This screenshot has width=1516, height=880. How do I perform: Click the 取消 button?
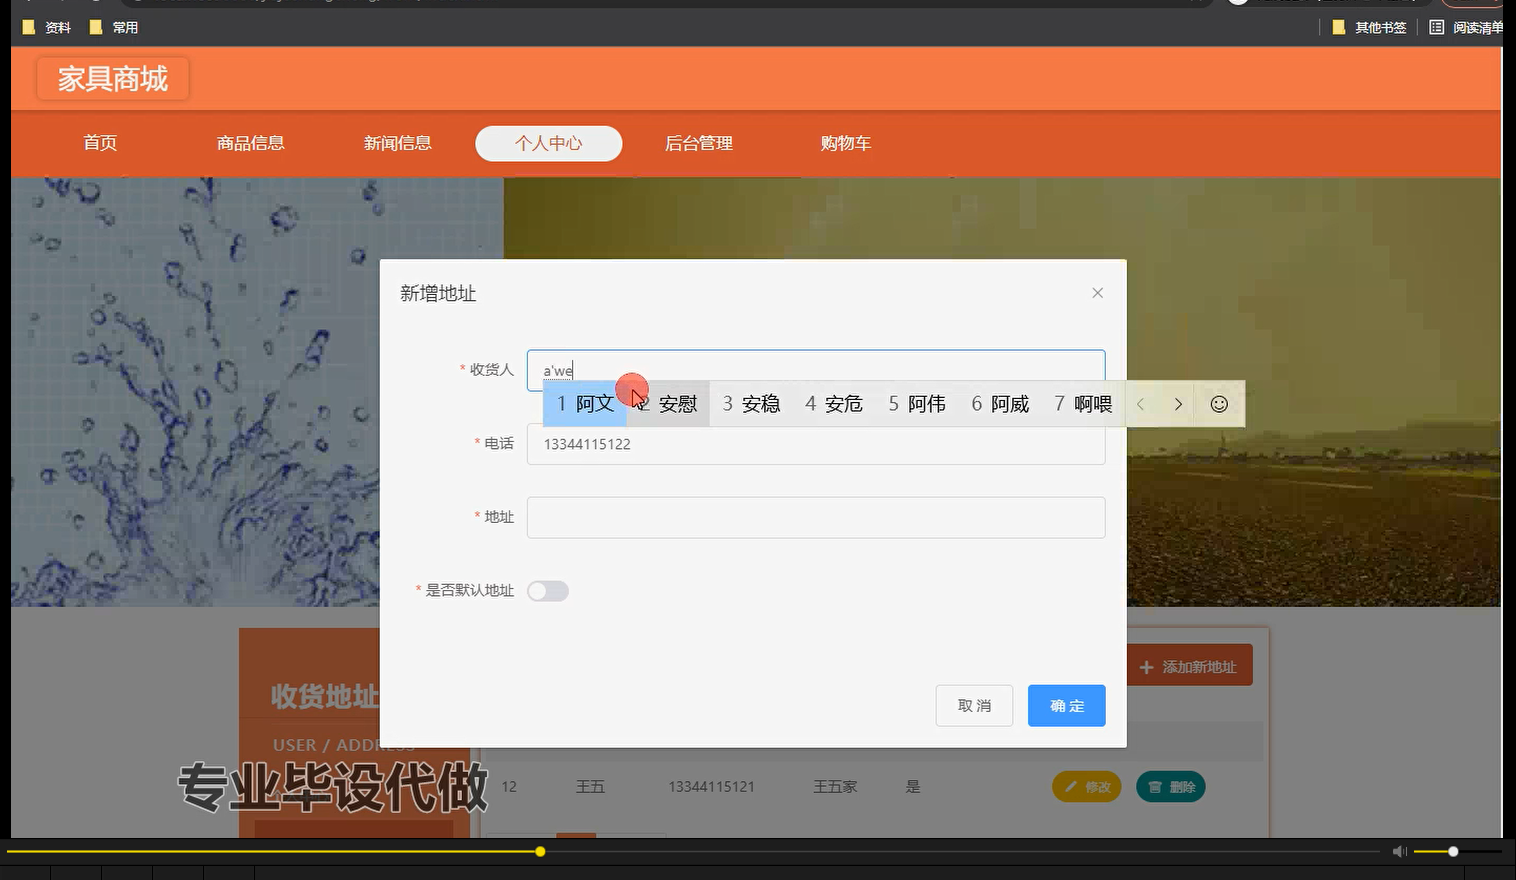tap(973, 705)
